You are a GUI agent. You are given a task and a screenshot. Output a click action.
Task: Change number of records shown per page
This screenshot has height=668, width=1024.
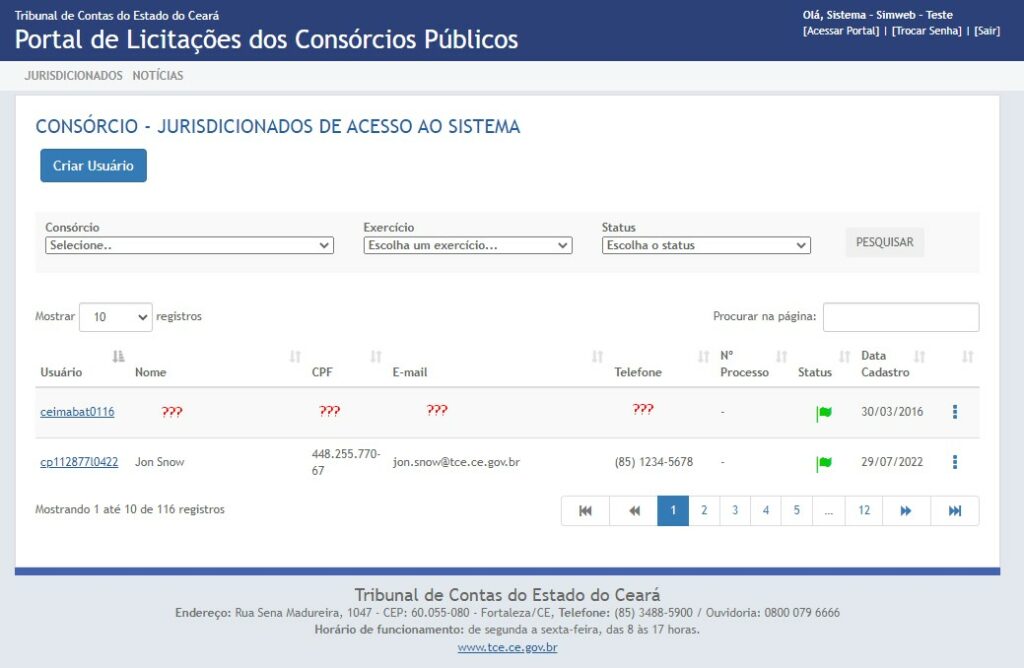[x=115, y=317]
